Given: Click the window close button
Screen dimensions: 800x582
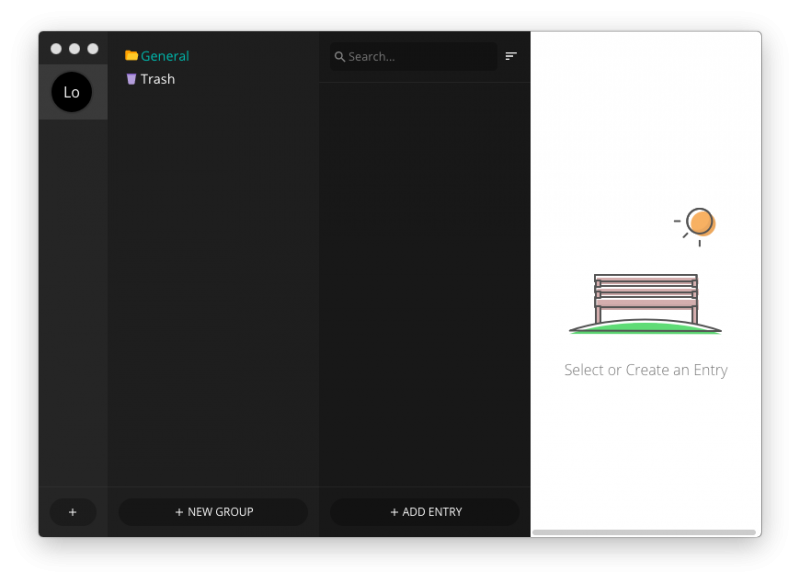Looking at the screenshot, I should 56,48.
